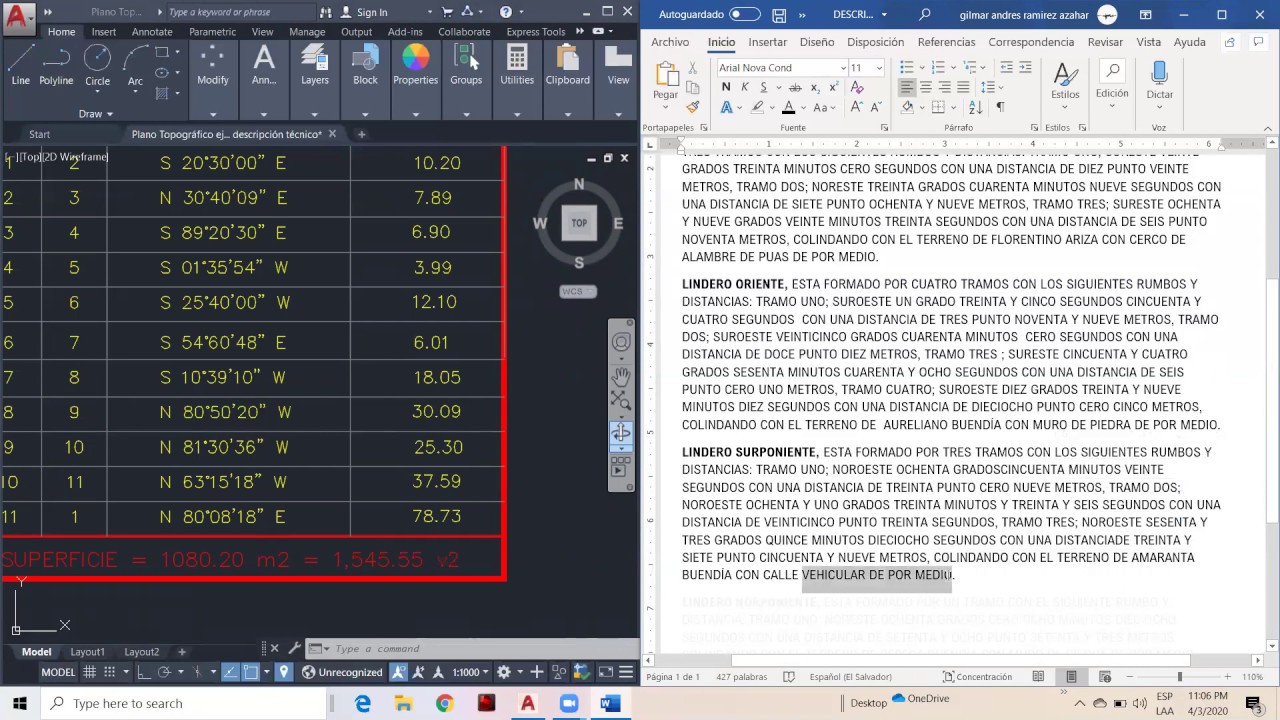Center align the paragraph
Image resolution: width=1280 pixels, height=720 pixels.
click(926, 88)
